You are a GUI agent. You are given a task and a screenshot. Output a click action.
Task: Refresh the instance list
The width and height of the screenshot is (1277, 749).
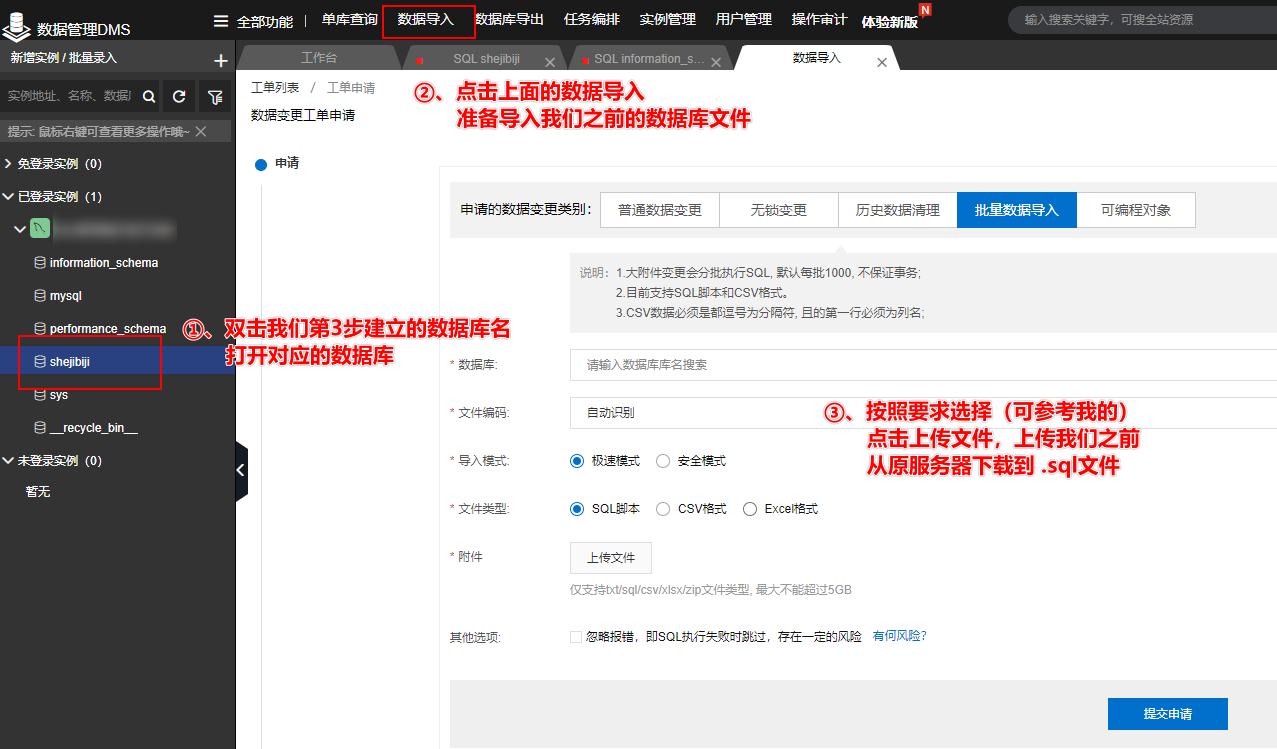pos(179,97)
